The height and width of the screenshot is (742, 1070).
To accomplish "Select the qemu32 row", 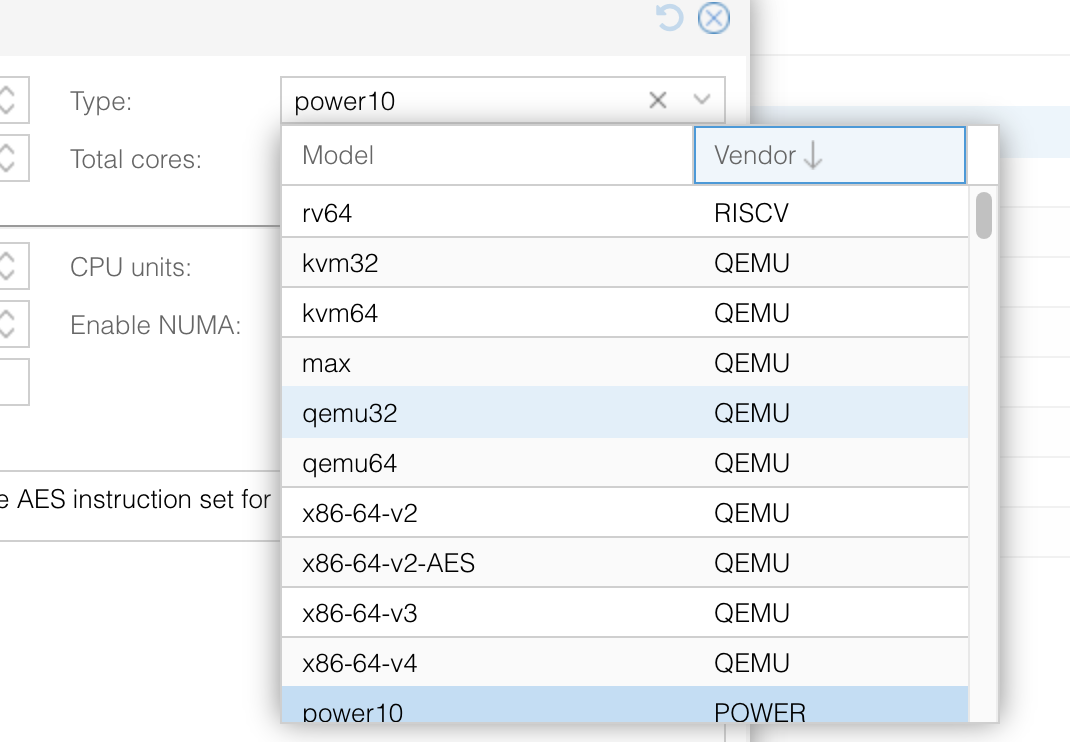I will (x=625, y=412).
